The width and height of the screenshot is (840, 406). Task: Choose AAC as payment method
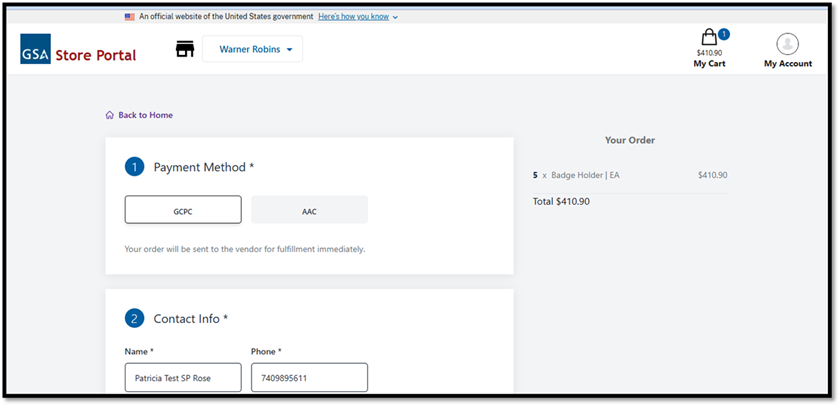point(309,210)
